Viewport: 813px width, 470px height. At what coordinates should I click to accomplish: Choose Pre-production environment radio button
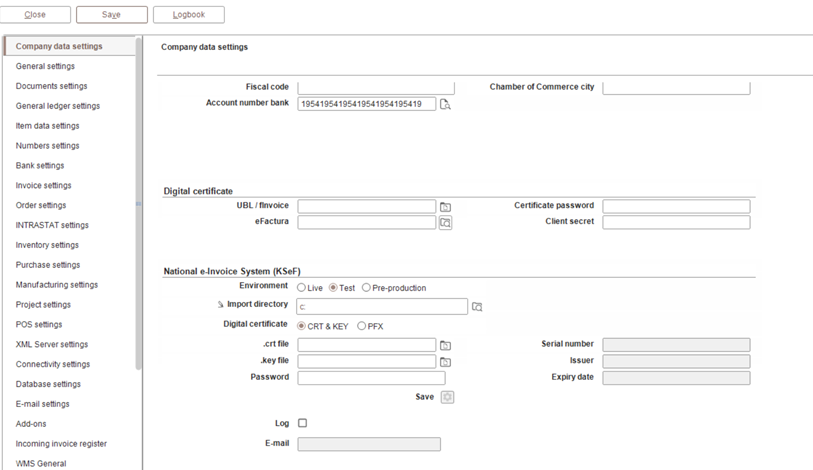[x=366, y=288]
